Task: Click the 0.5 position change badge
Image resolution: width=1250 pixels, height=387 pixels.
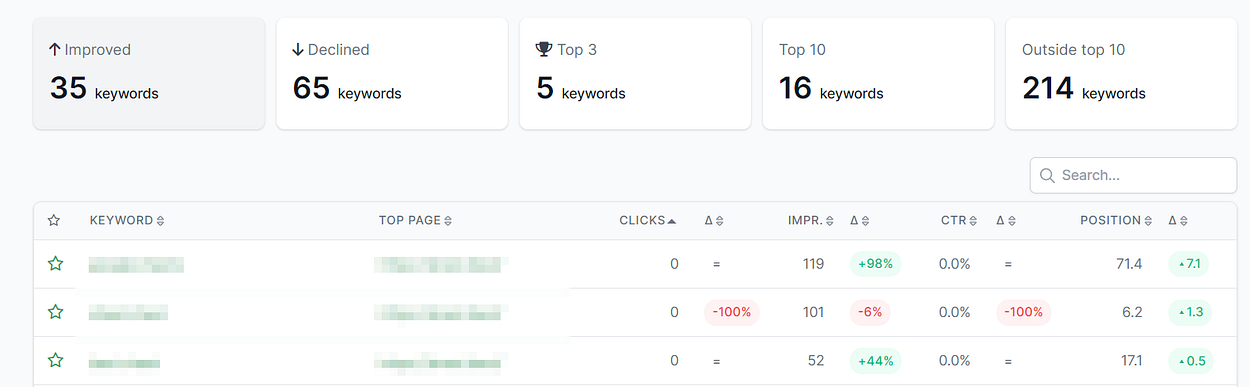Action: (x=1190, y=360)
